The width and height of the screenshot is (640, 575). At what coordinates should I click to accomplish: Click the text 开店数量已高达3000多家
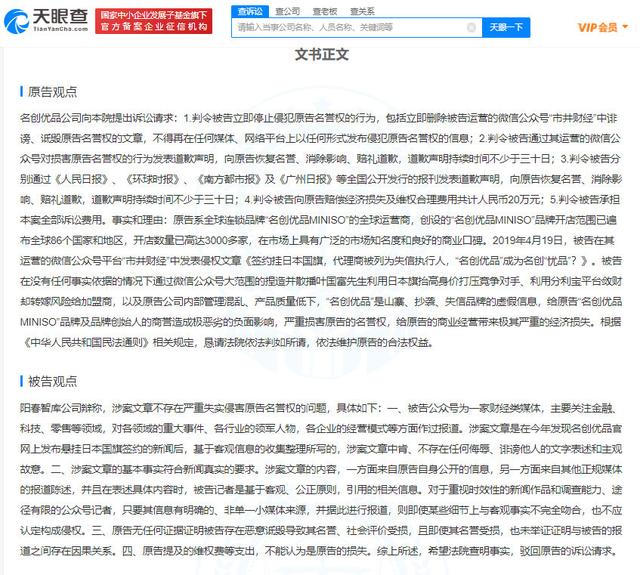(x=191, y=241)
